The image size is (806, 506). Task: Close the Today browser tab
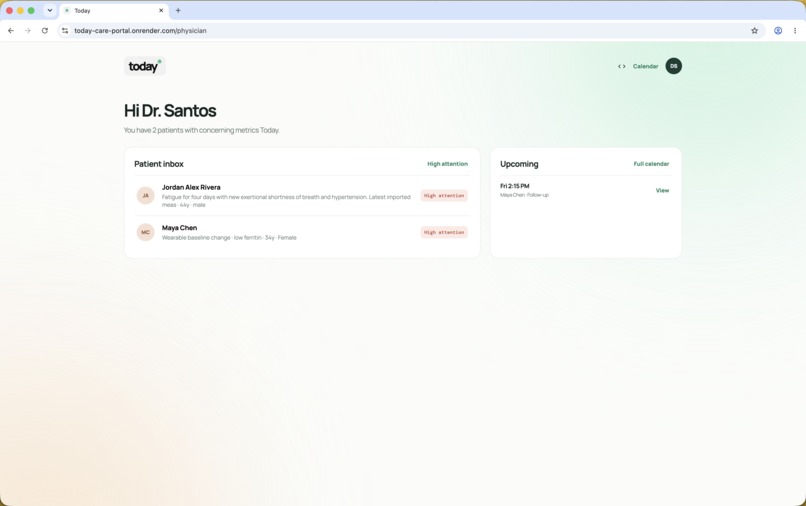tap(161, 10)
